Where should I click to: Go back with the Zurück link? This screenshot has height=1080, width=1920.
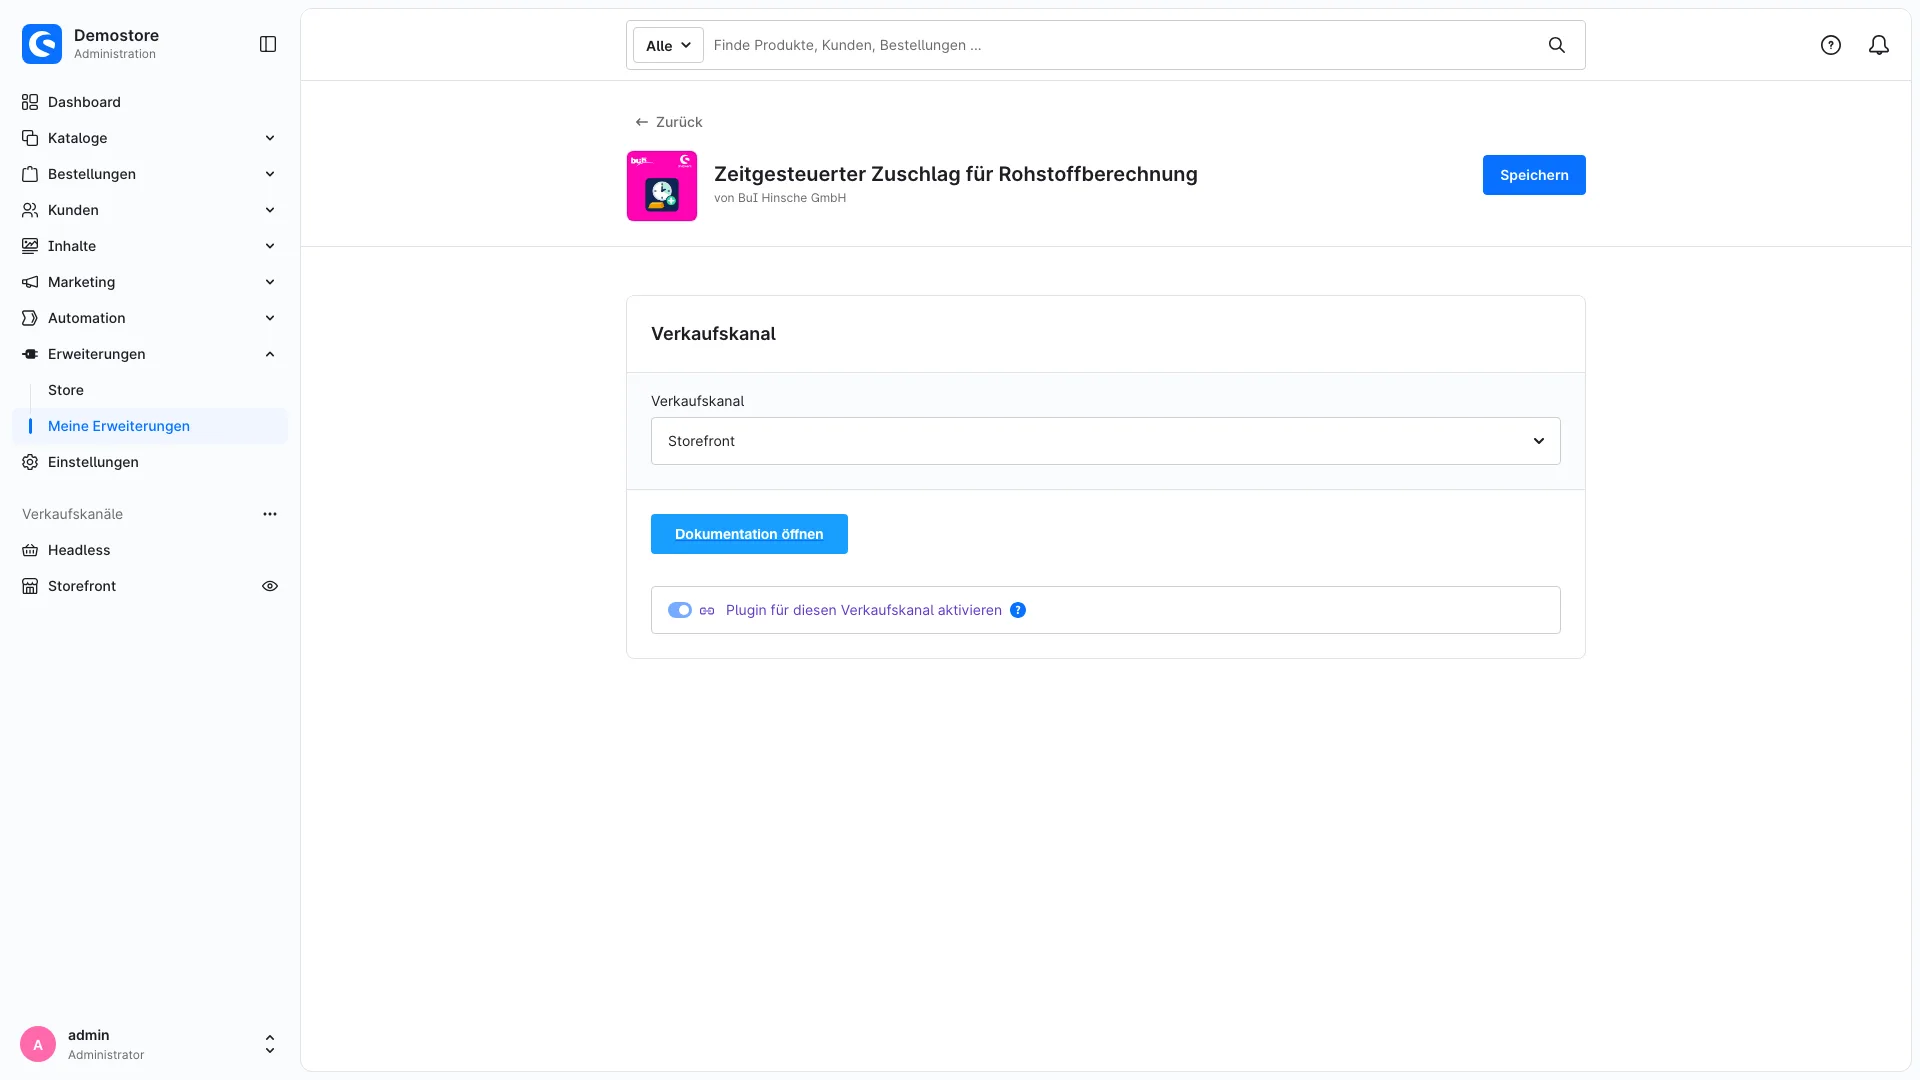(669, 122)
